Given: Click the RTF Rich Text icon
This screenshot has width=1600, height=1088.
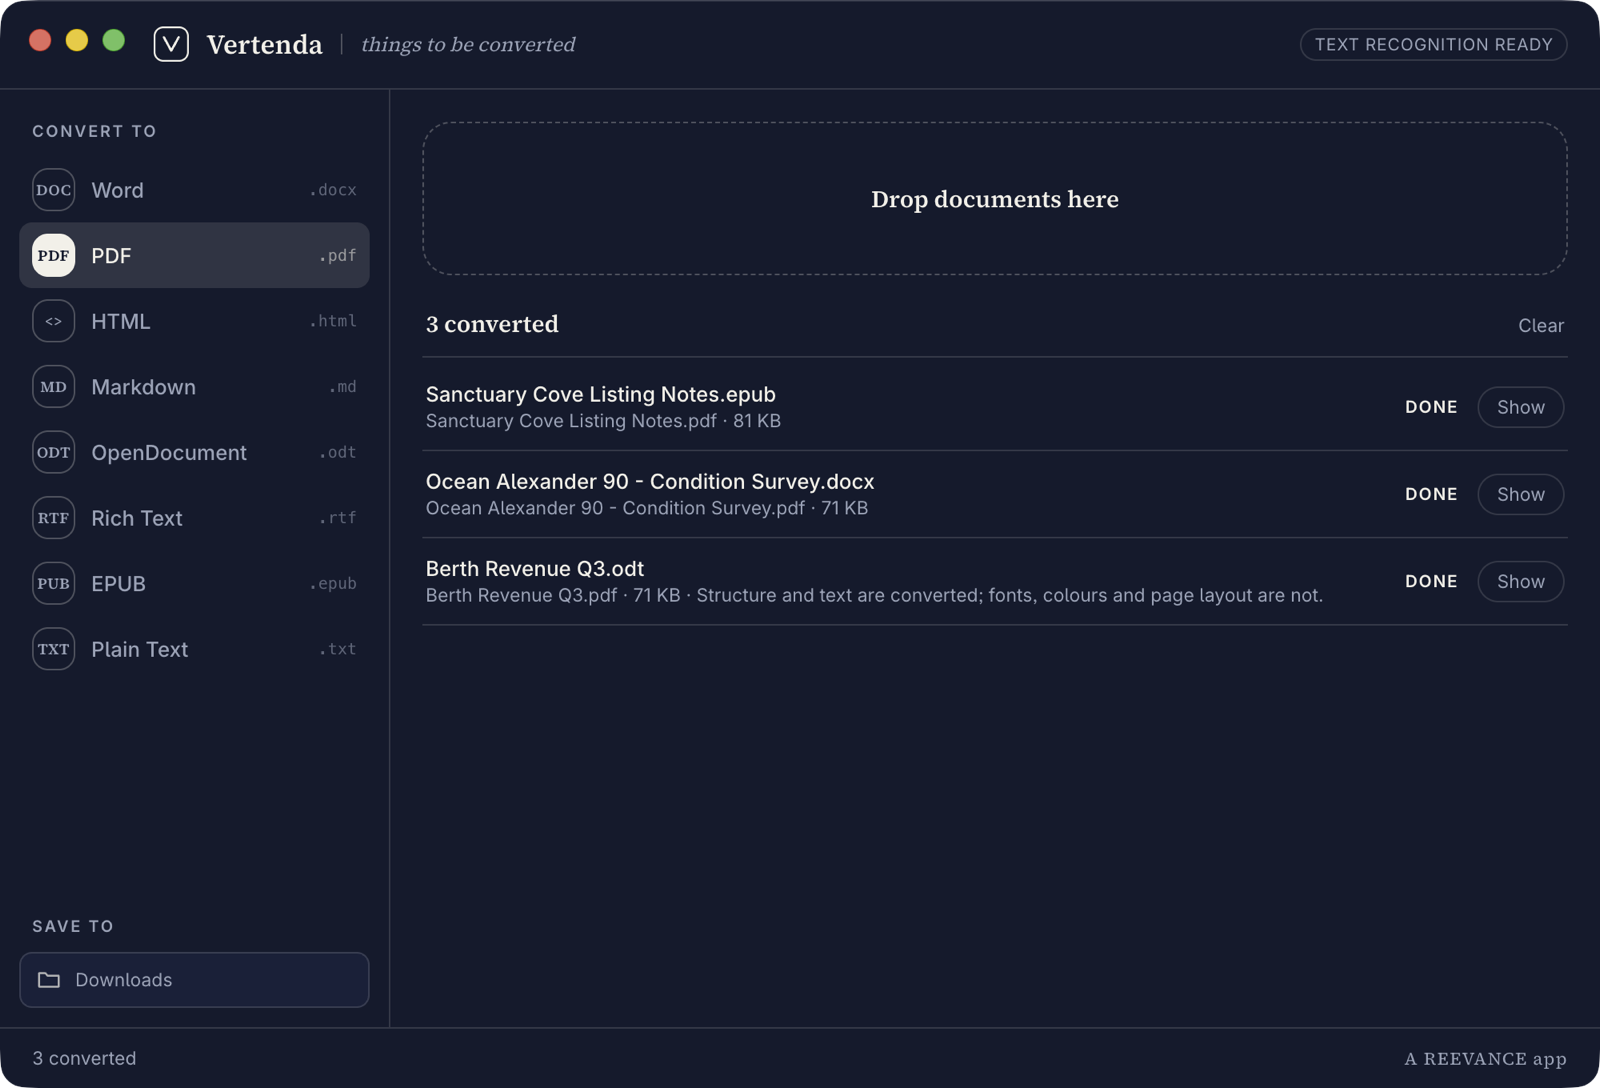Looking at the screenshot, I should [53, 518].
